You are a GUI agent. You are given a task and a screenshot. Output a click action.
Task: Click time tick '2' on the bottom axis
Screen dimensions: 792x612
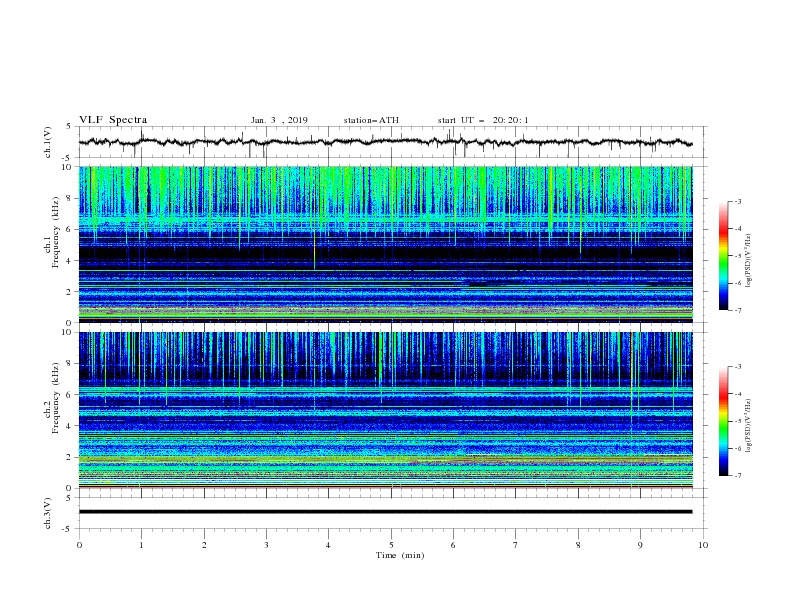[x=204, y=545]
